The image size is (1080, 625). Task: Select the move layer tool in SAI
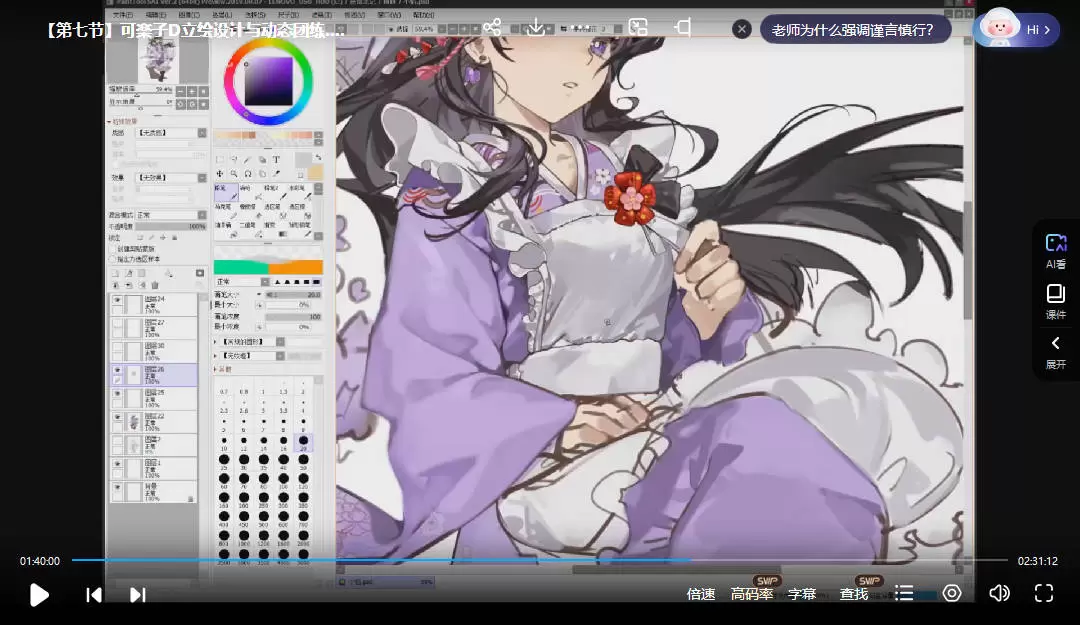[220, 174]
